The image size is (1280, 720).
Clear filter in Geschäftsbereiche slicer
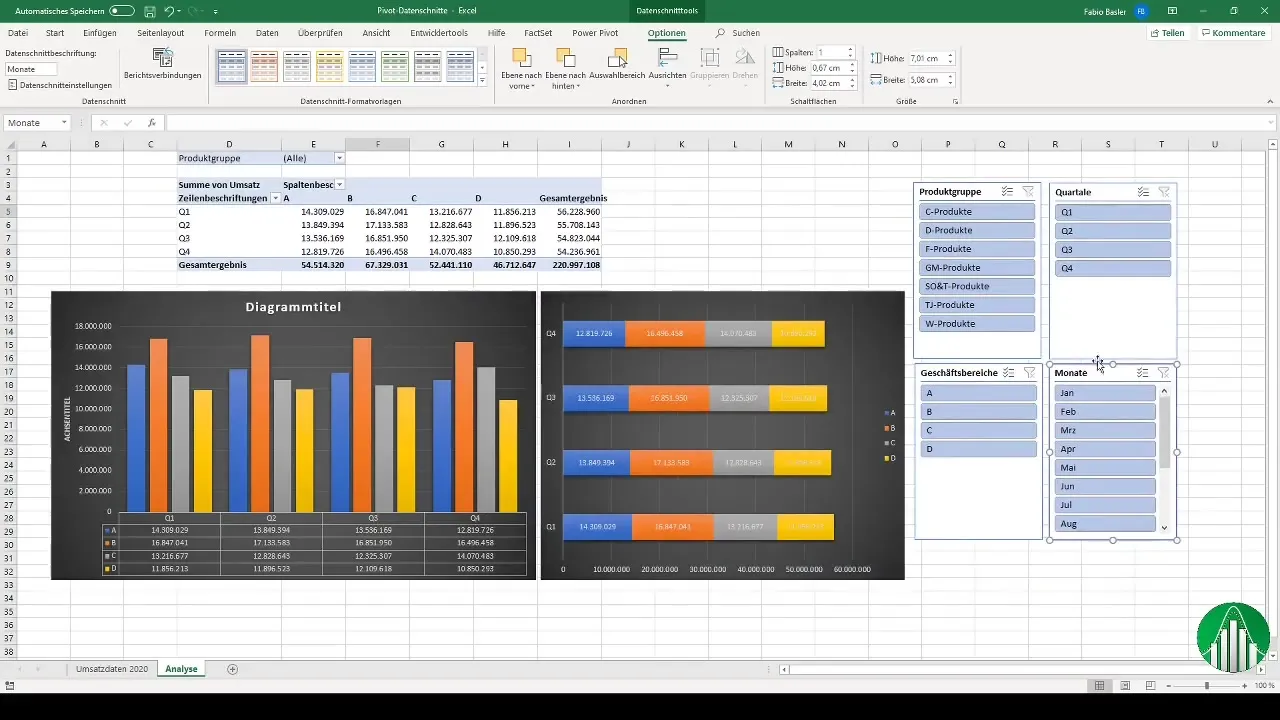point(1029,372)
